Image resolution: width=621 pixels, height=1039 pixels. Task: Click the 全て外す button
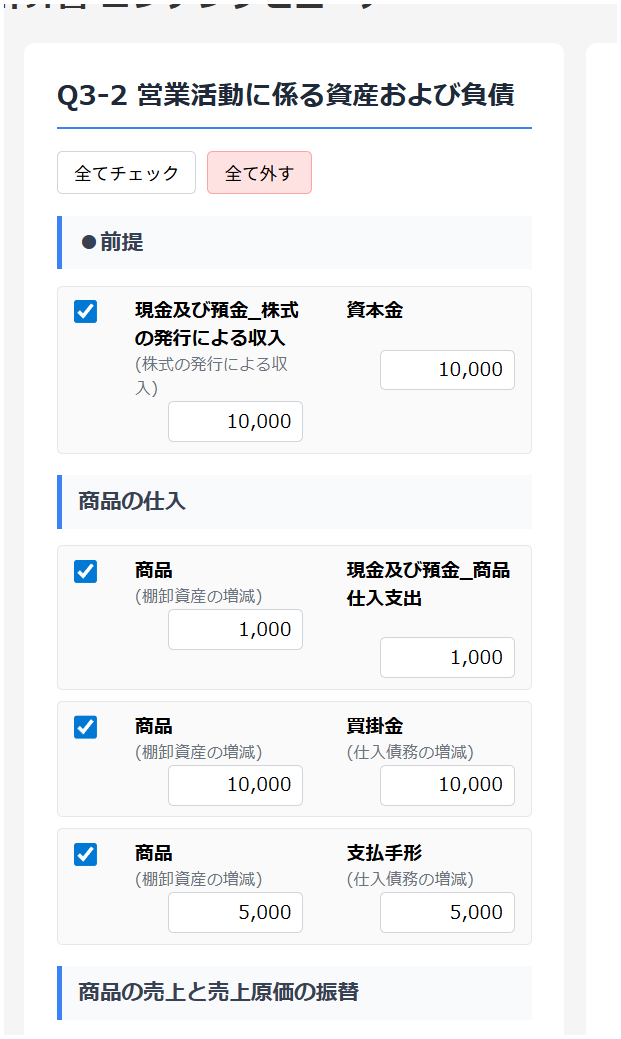click(x=259, y=172)
